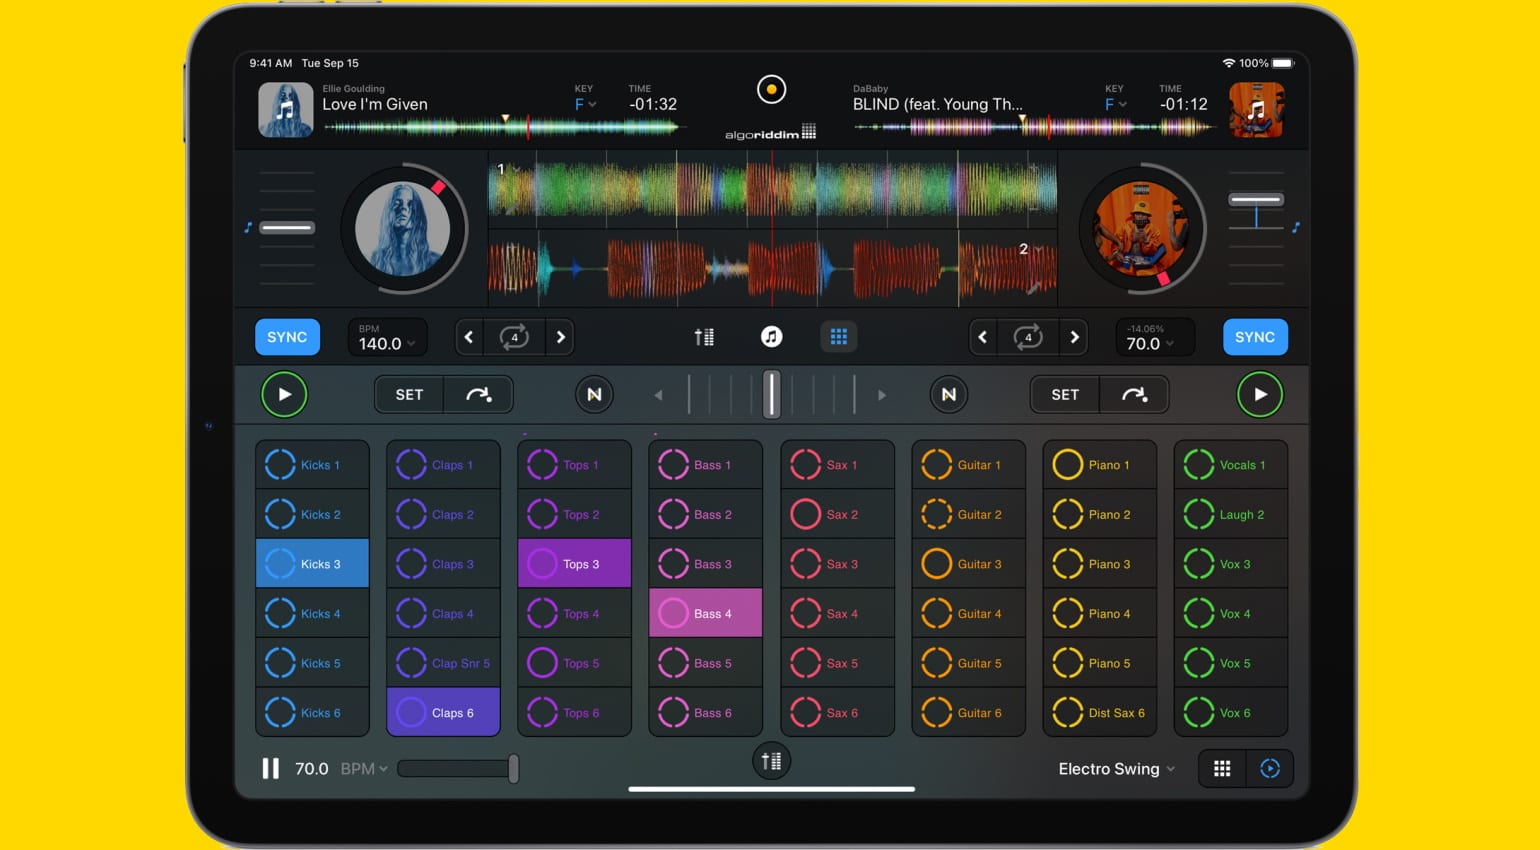Tap the left deck jog wheel
This screenshot has height=850, width=1540.
click(403, 228)
